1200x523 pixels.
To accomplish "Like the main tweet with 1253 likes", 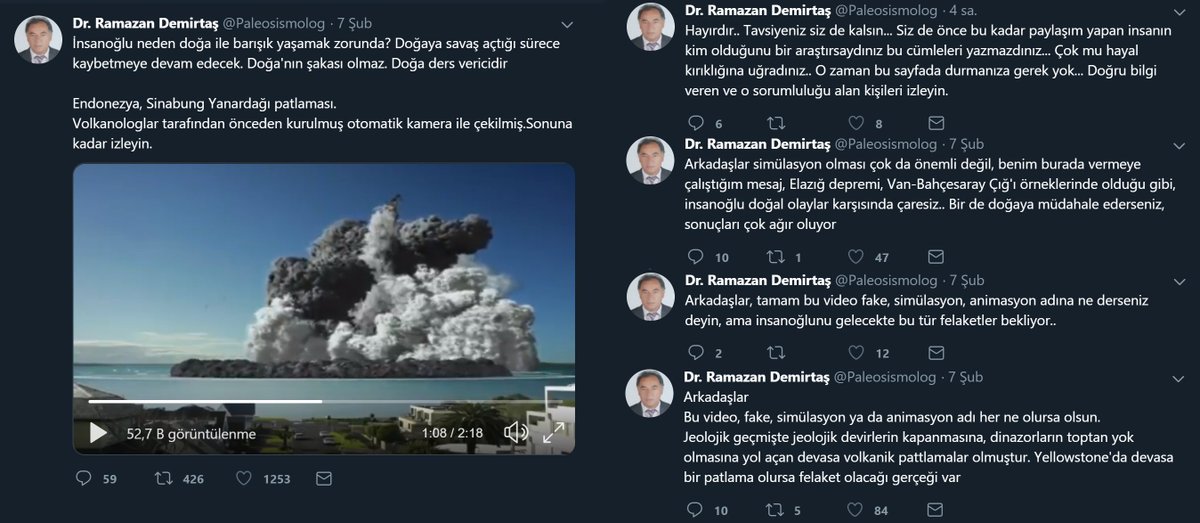I will 243,479.
